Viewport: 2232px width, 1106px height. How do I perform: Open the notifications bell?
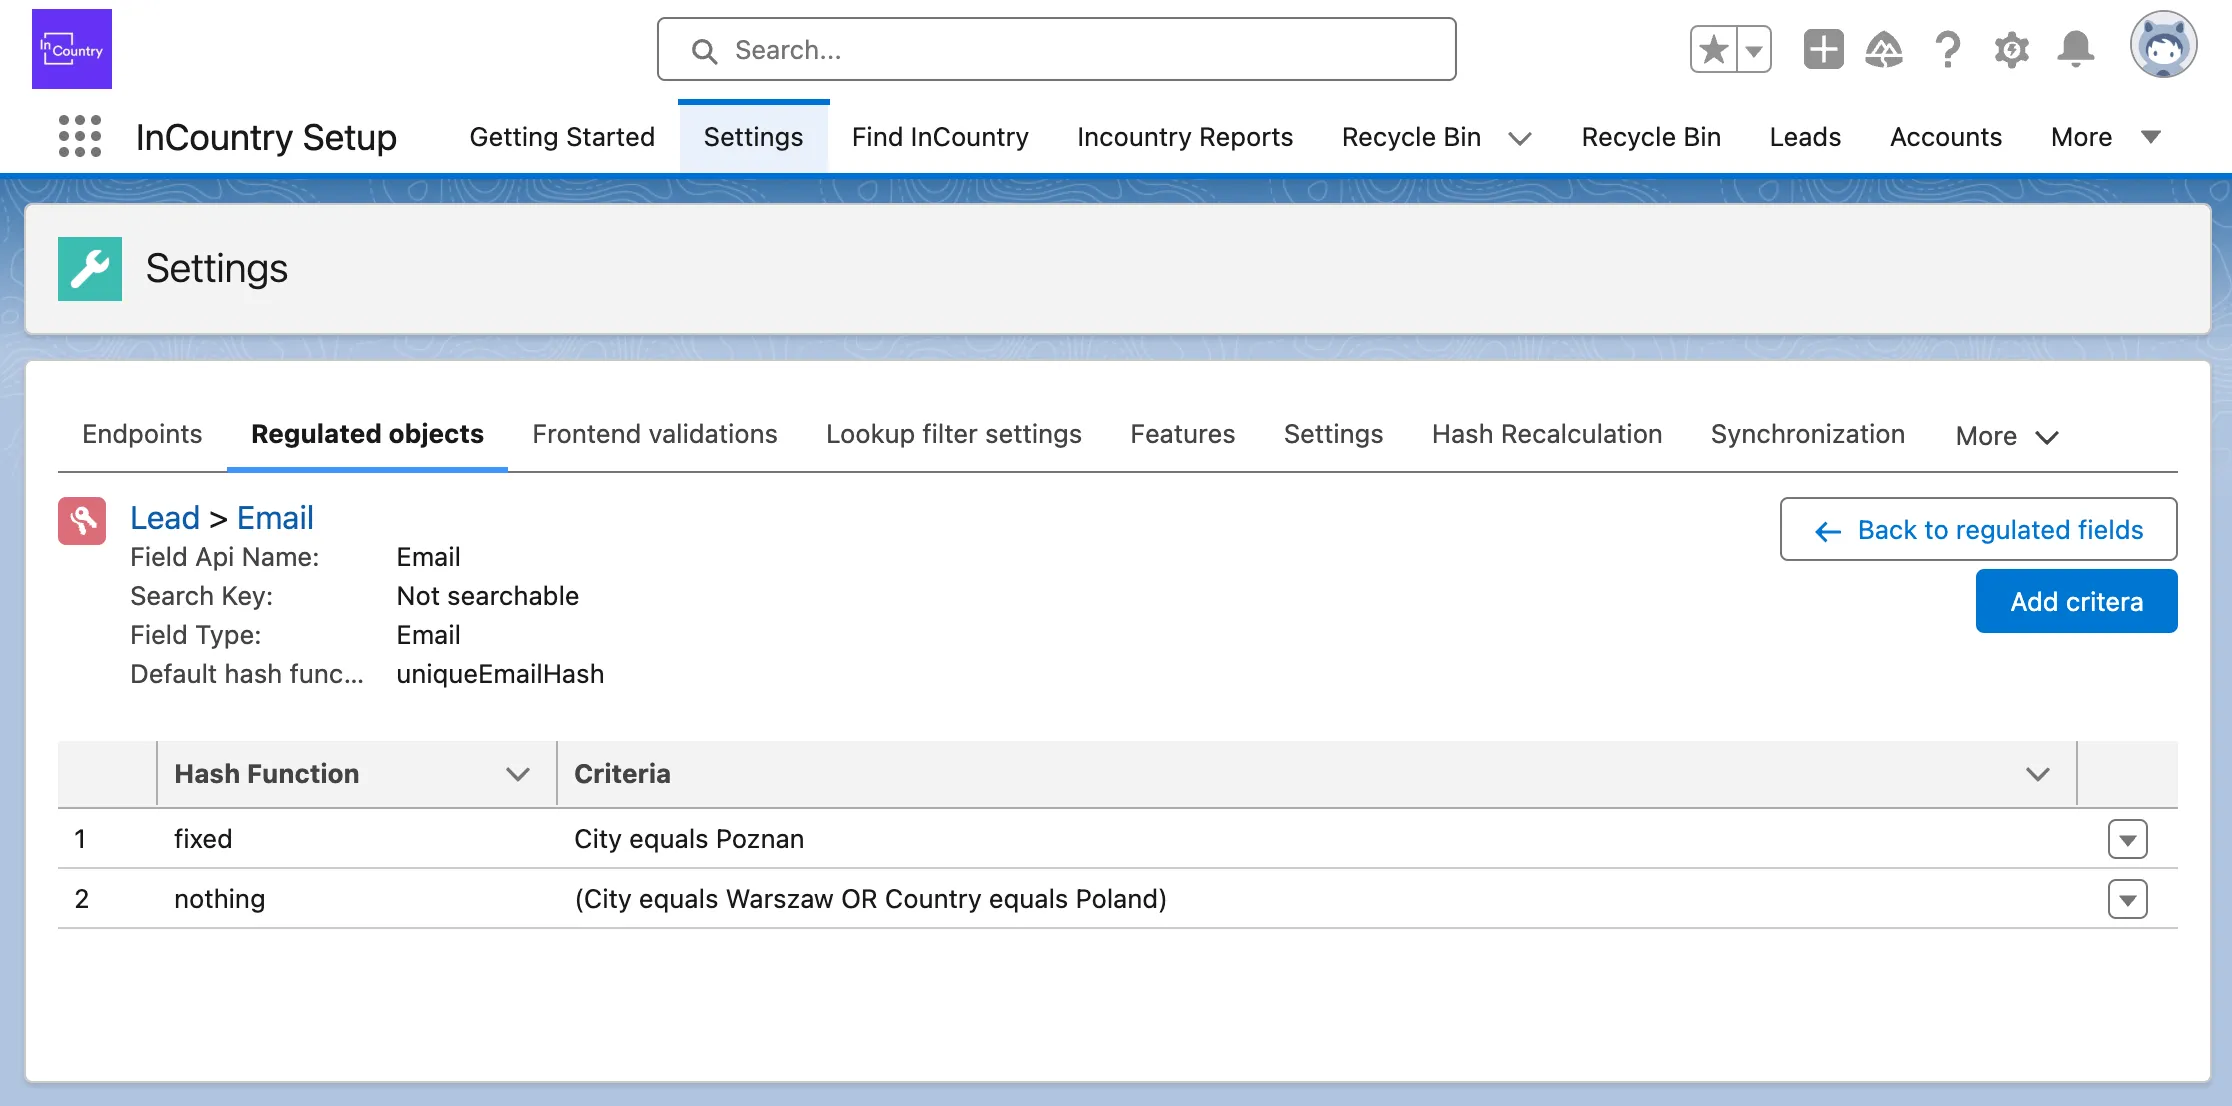[2075, 49]
